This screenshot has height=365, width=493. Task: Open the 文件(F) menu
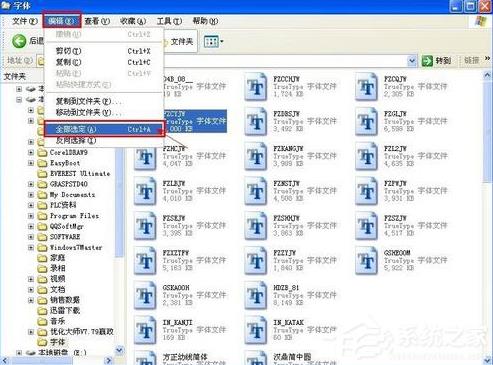pyautogui.click(x=25, y=21)
